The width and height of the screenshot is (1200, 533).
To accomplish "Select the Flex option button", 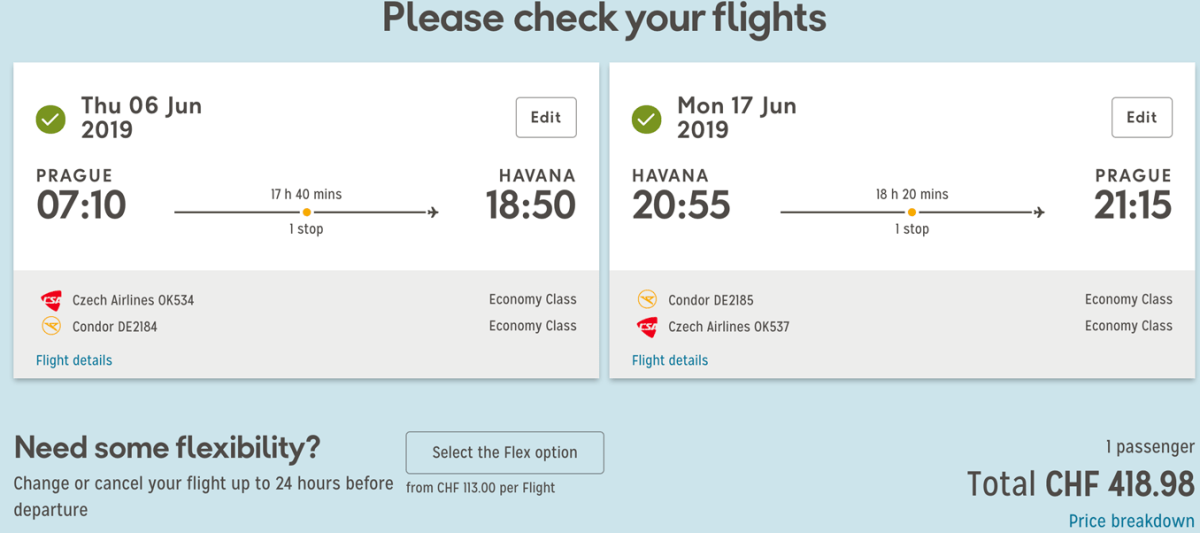I will pyautogui.click(x=505, y=452).
